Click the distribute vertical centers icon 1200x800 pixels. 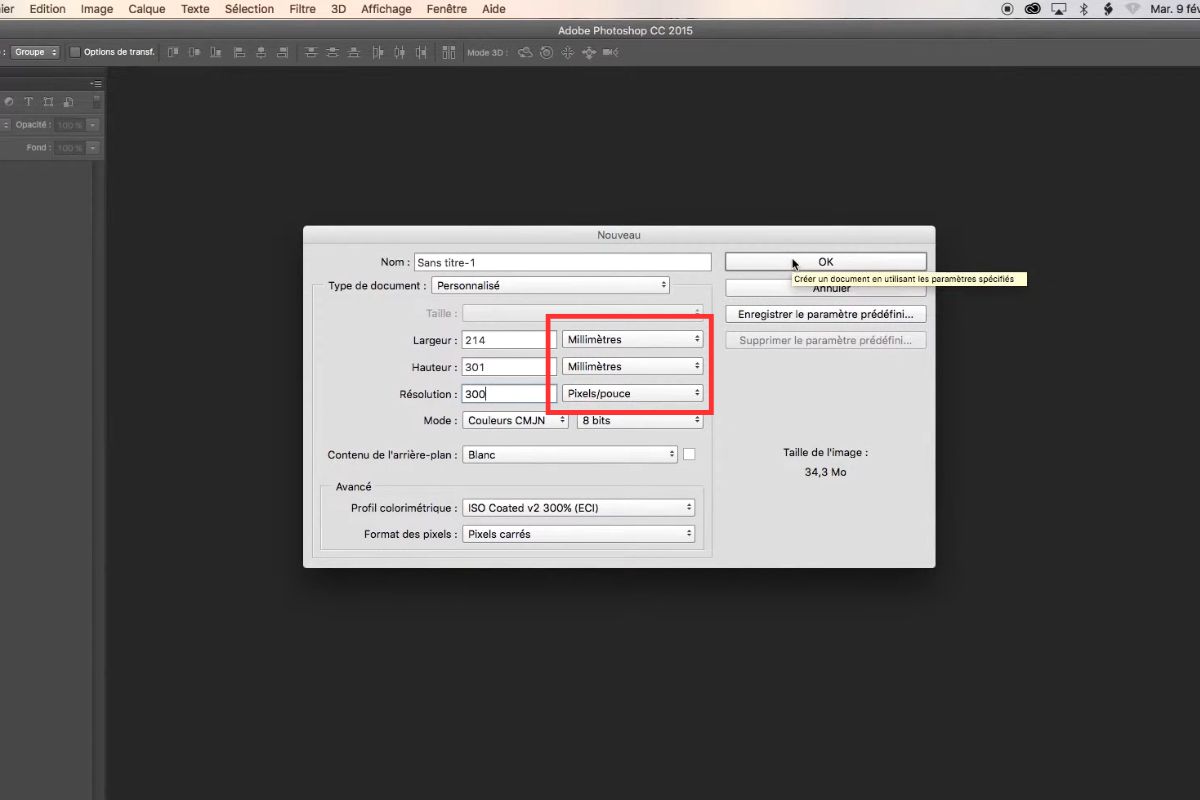332,52
